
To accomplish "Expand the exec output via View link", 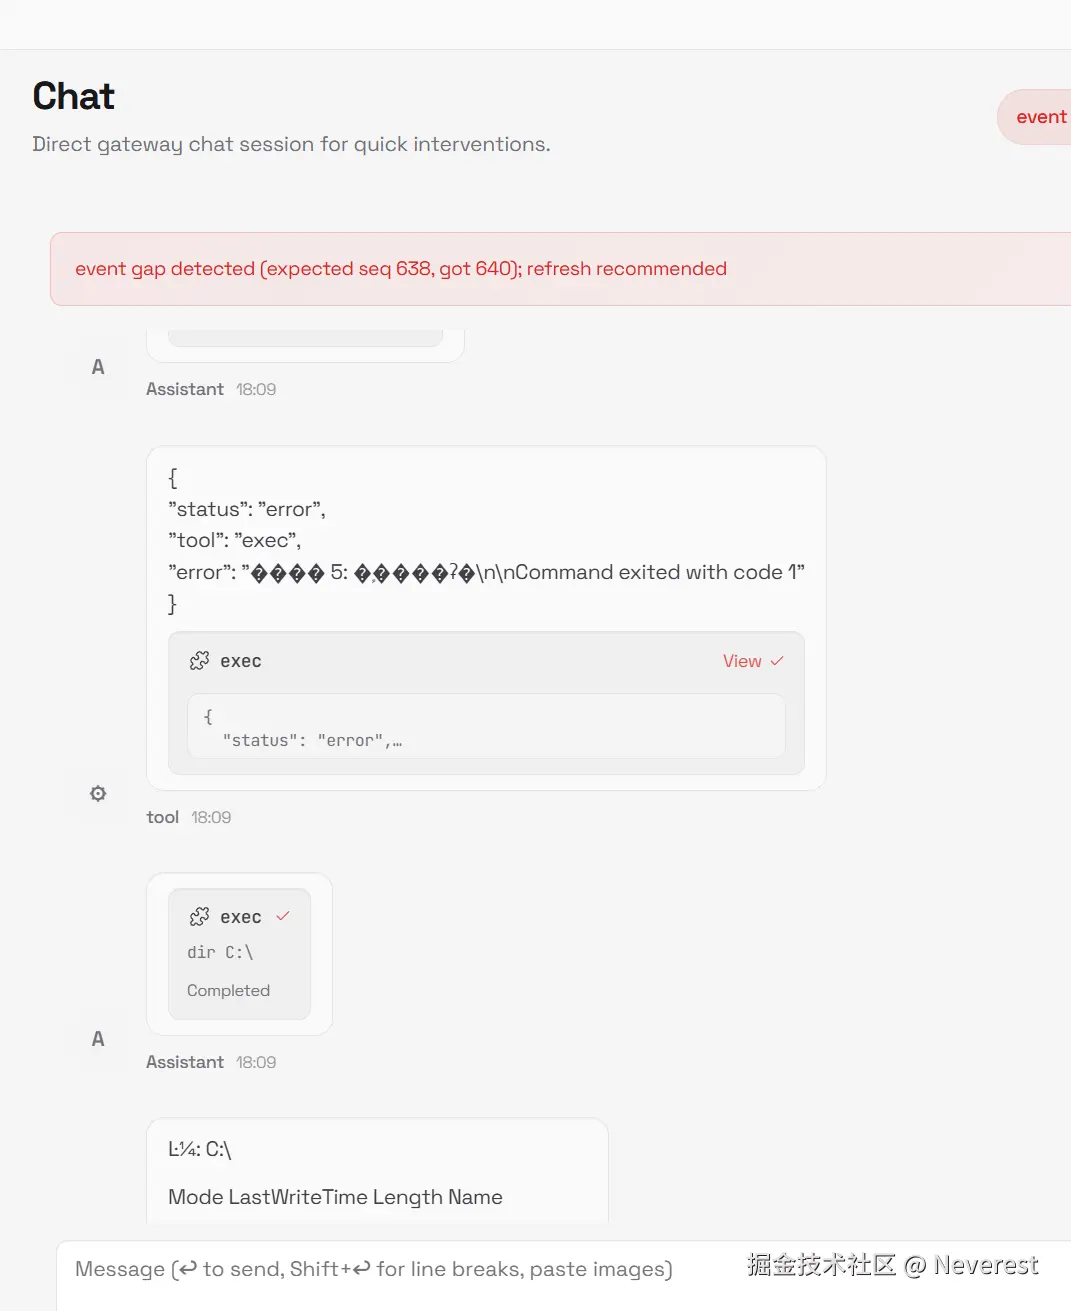I will (742, 661).
